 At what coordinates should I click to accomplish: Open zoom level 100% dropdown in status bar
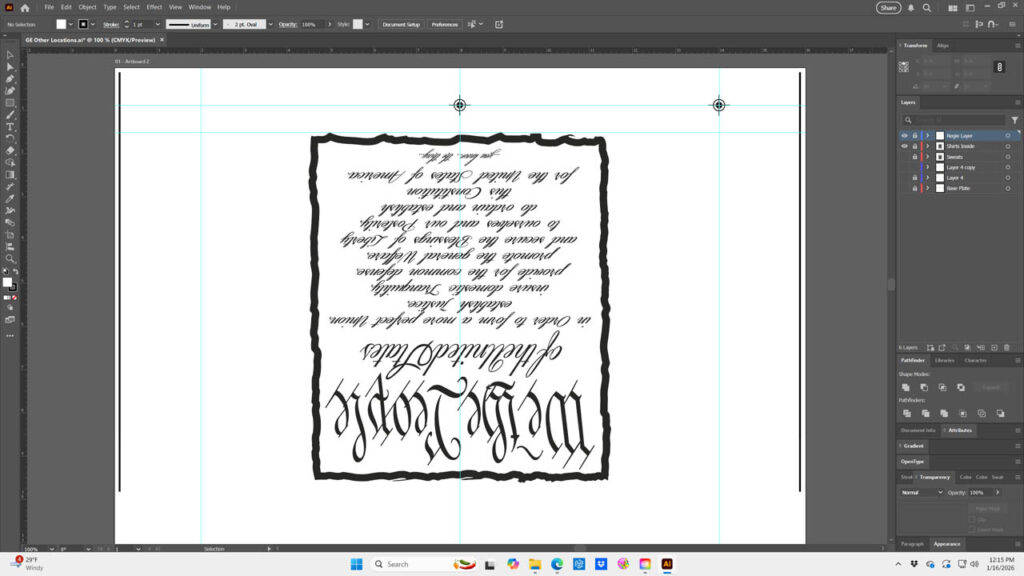52,549
